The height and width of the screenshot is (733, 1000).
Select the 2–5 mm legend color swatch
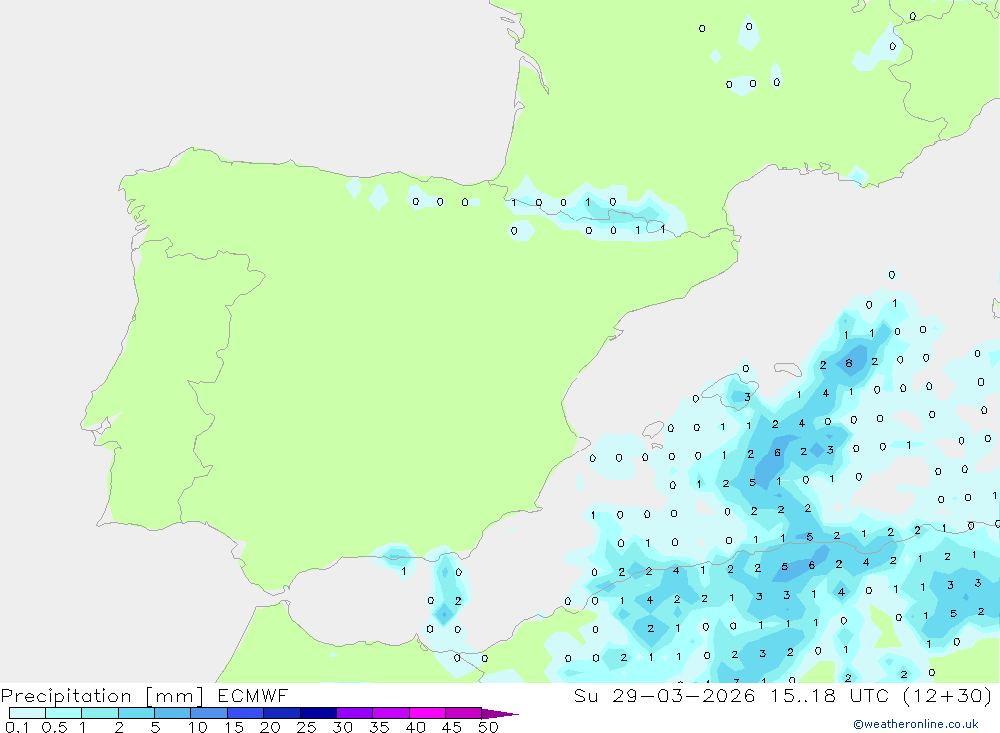(136, 713)
